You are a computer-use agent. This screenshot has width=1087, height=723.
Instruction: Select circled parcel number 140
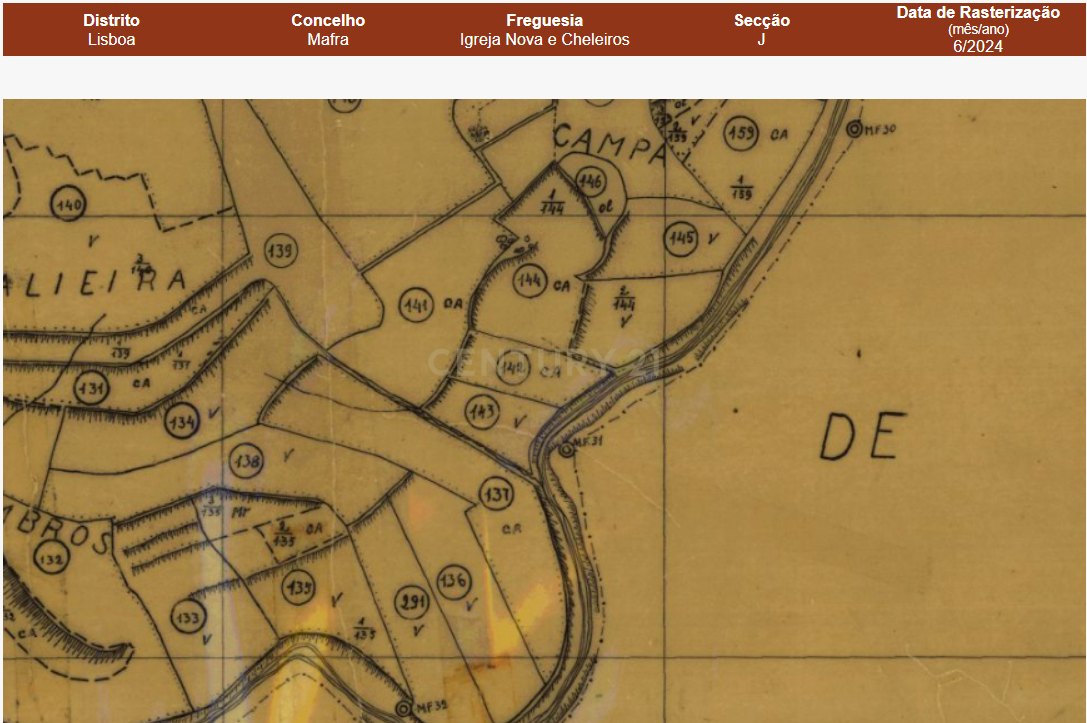pyautogui.click(x=69, y=206)
